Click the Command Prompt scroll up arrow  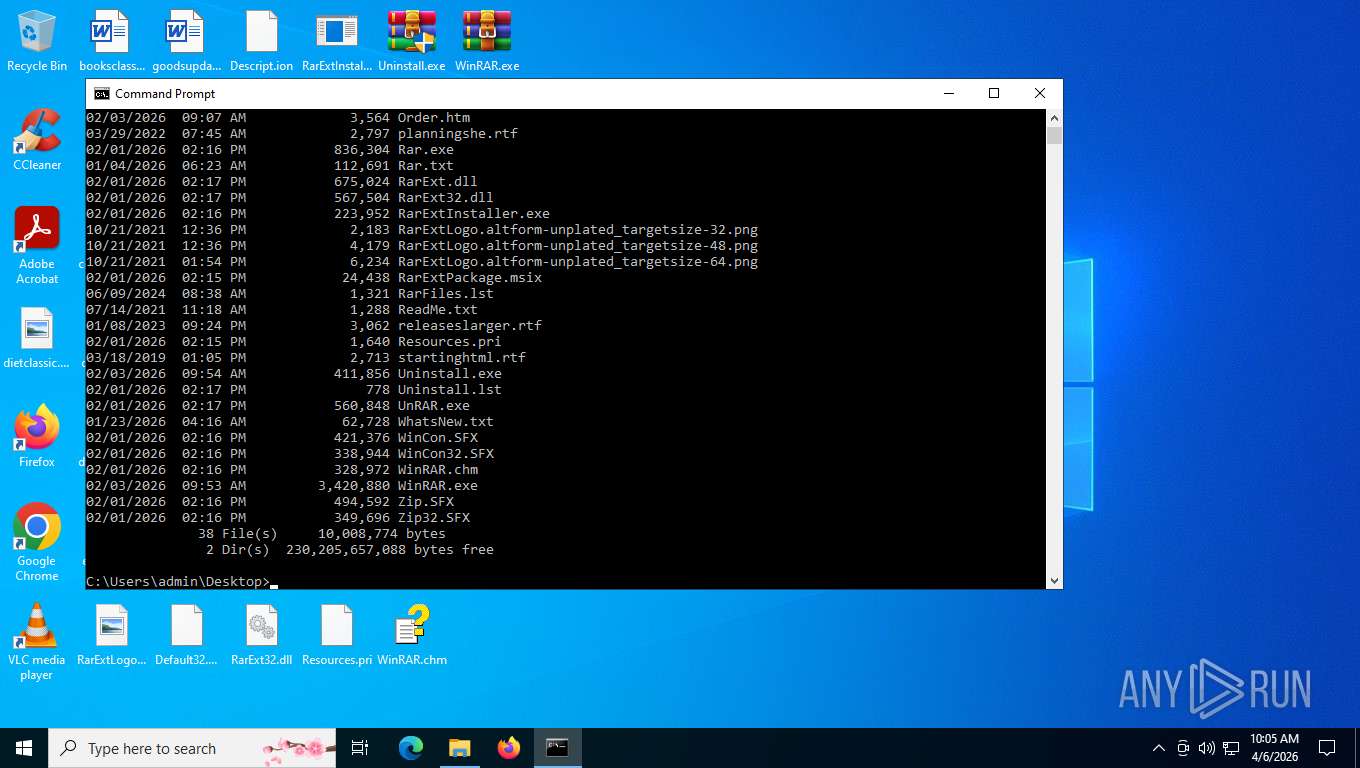[x=1054, y=117]
